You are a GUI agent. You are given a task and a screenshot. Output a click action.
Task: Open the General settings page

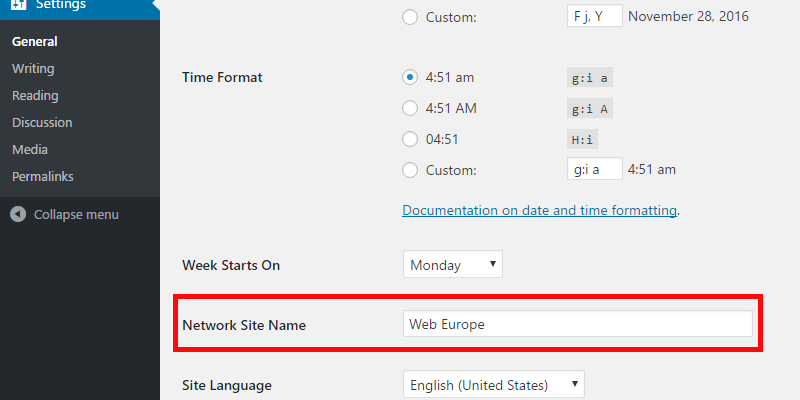click(35, 41)
